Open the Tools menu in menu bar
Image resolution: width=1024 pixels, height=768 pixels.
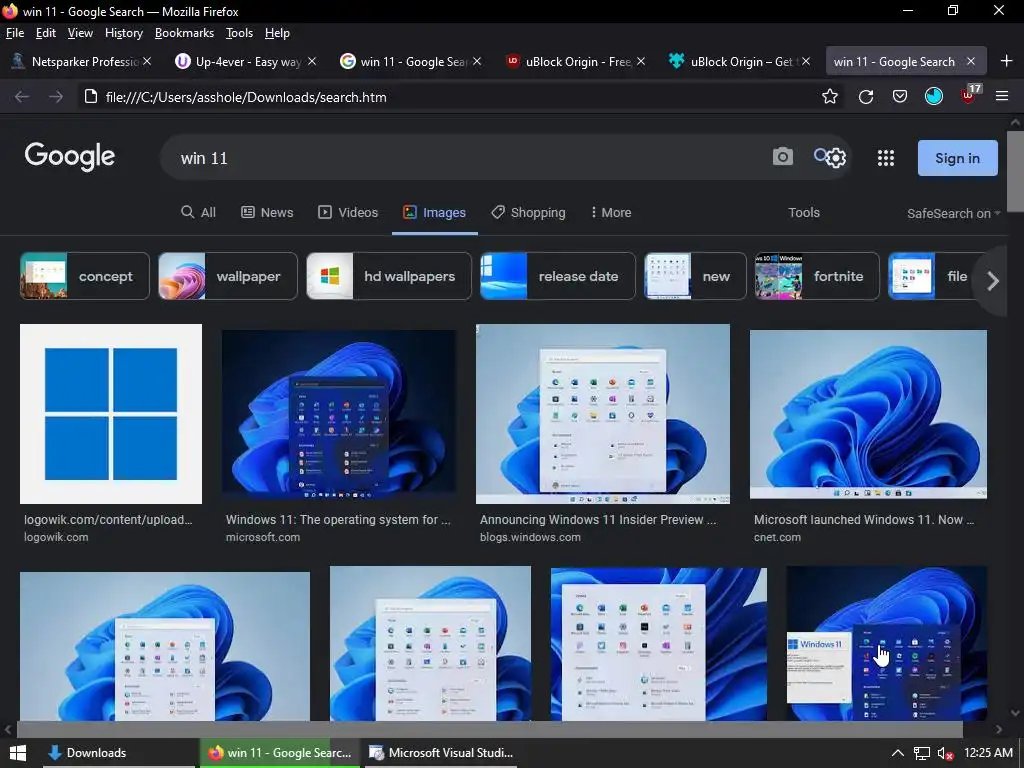tap(239, 33)
